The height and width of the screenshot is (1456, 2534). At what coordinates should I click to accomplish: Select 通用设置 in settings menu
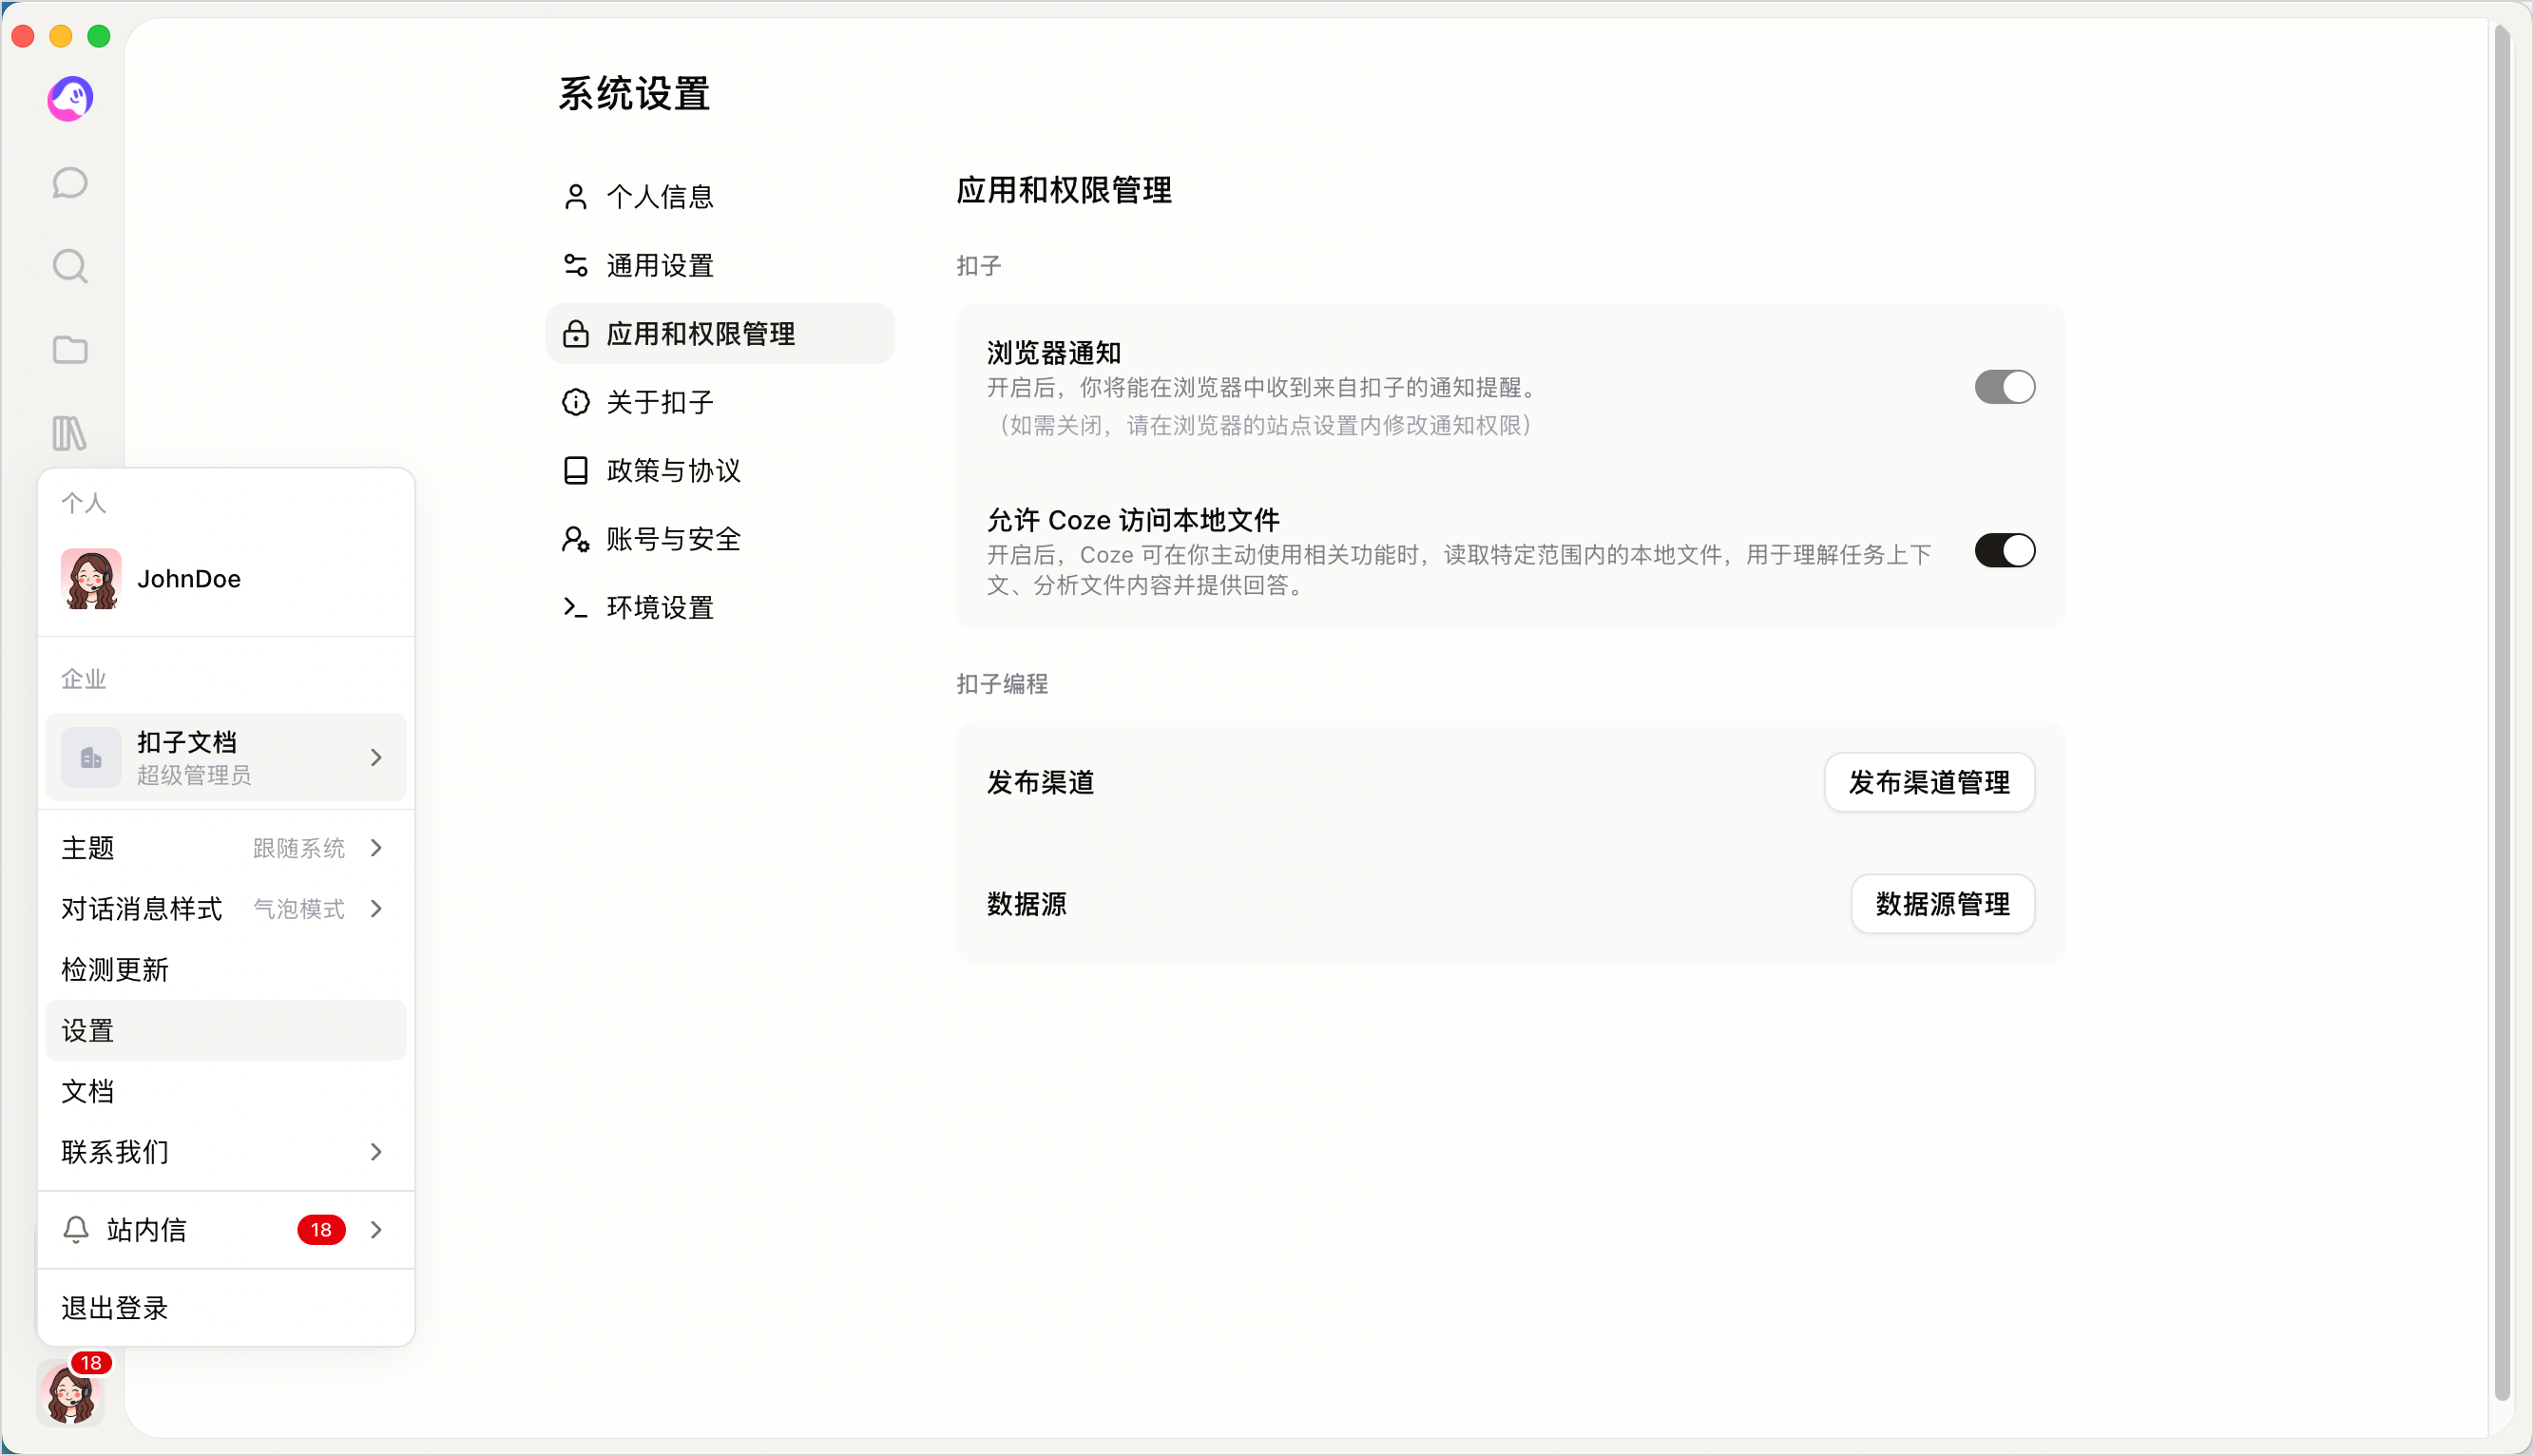(720, 265)
